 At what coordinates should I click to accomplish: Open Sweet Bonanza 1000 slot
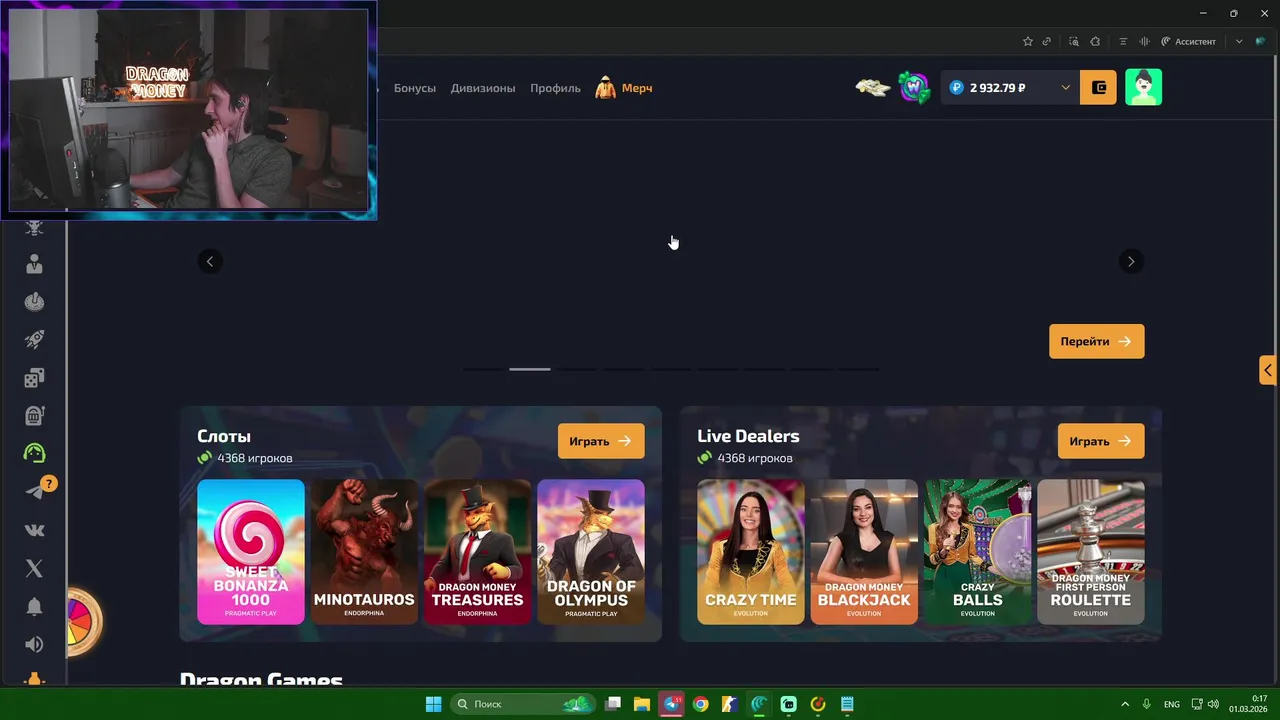click(x=251, y=552)
